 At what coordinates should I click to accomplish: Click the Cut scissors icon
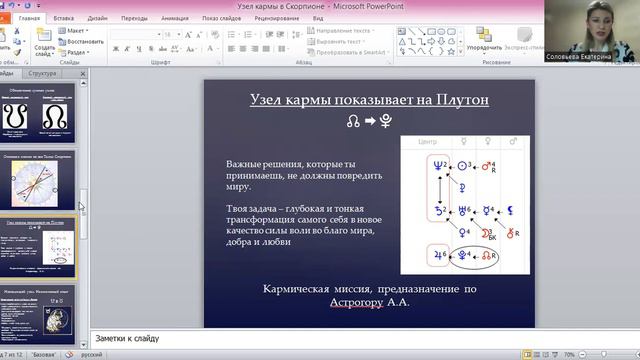tap(17, 31)
